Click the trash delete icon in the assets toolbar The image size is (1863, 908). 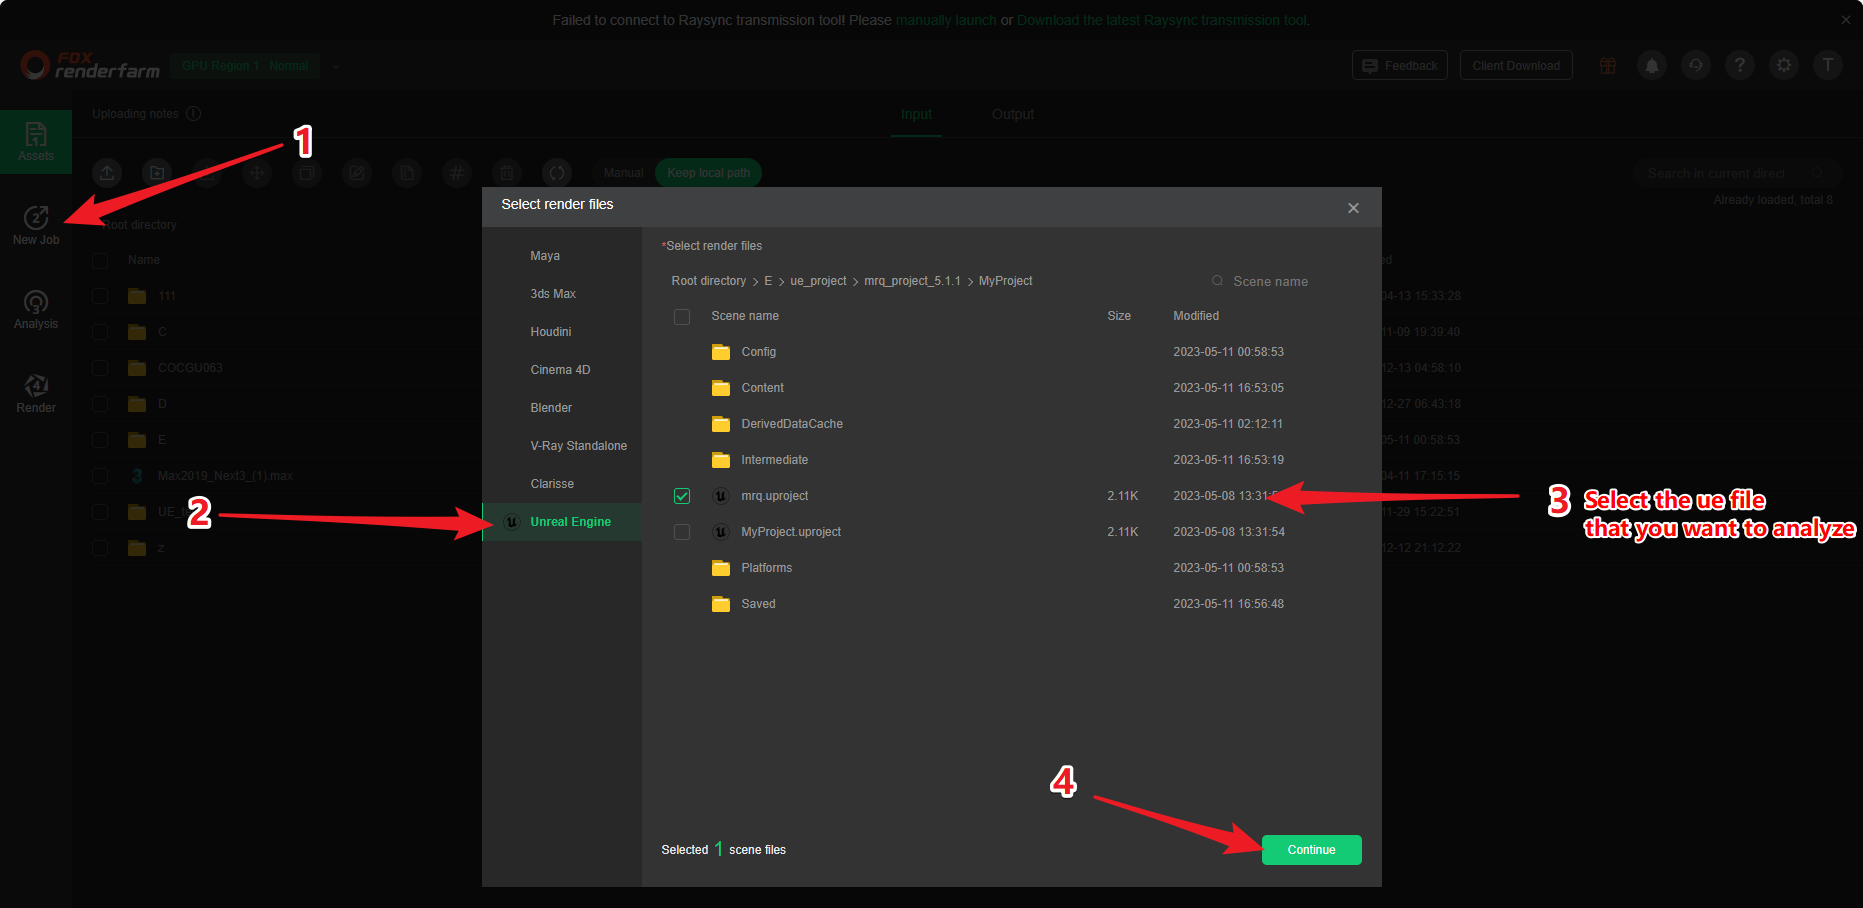(x=507, y=173)
